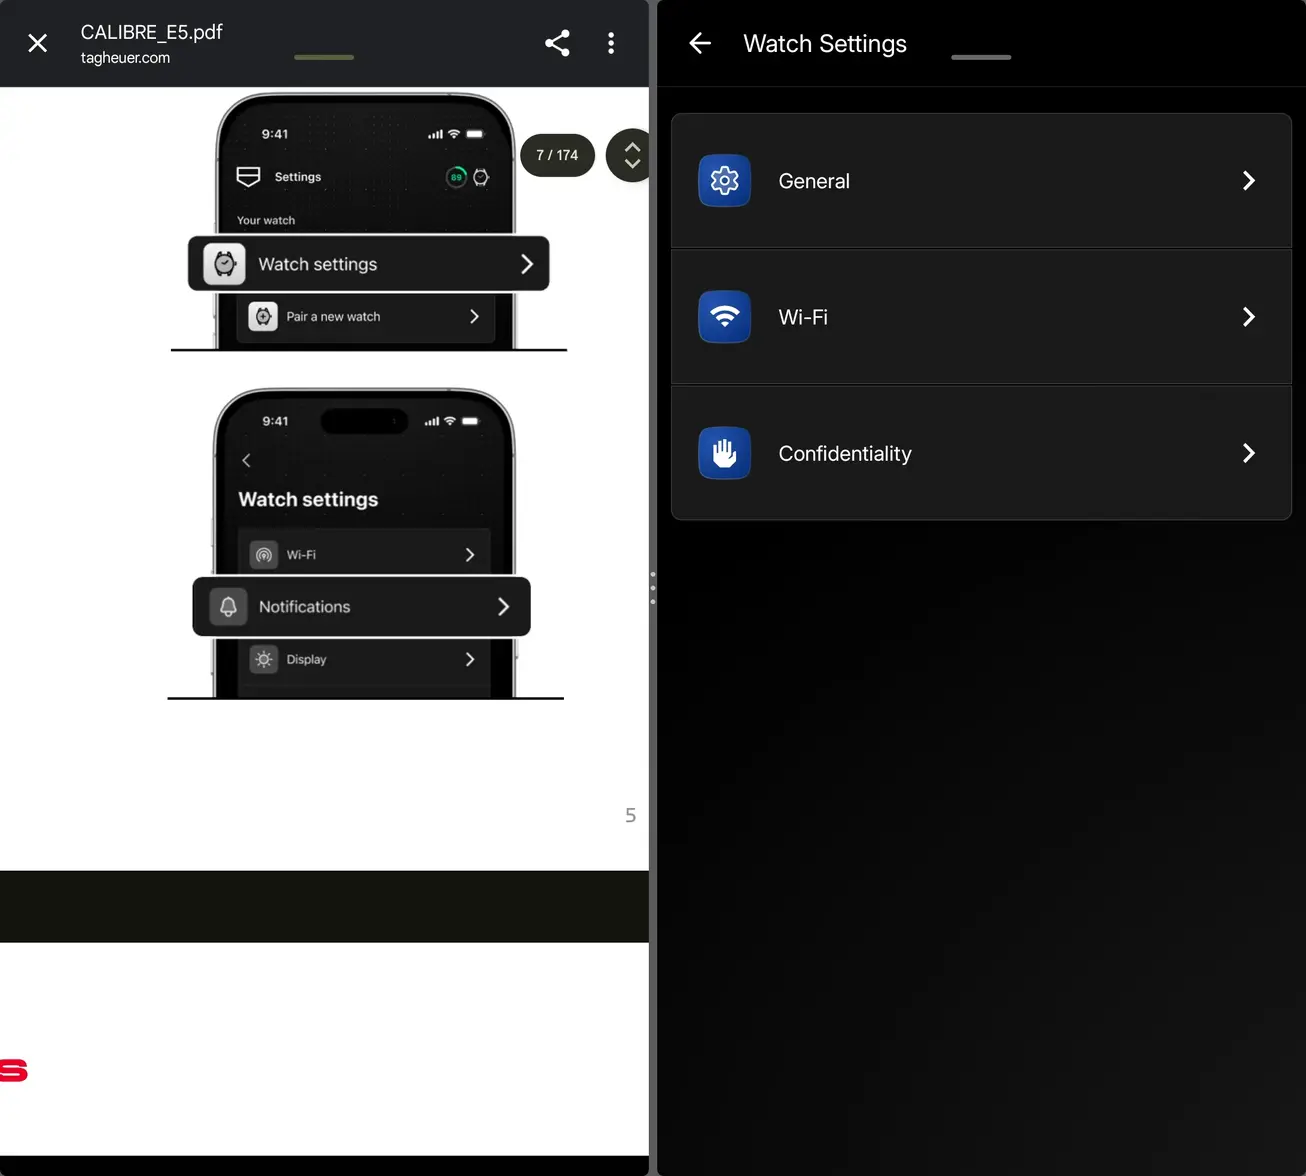Open Confidentiality via its chevron

[1249, 453]
